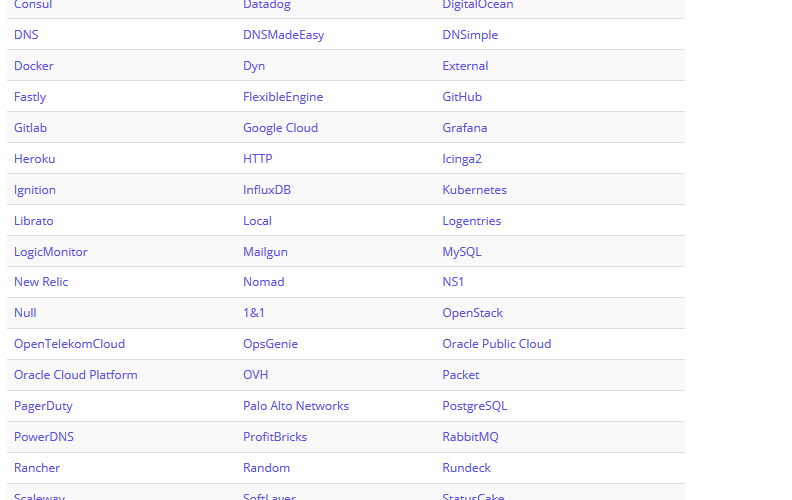The image size is (792, 500).
Task: Open the GitHub provider page
Action: pos(462,96)
